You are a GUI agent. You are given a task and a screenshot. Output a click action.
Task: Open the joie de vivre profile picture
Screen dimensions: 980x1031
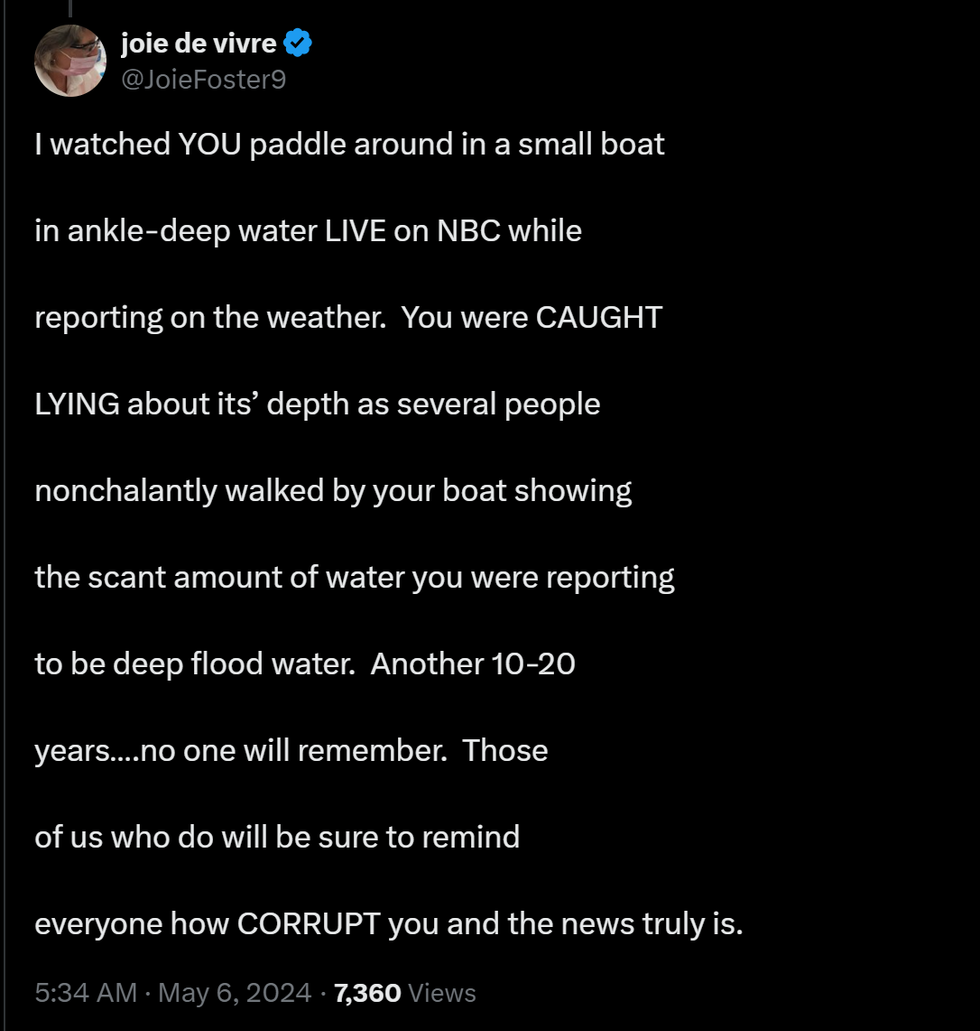point(70,60)
